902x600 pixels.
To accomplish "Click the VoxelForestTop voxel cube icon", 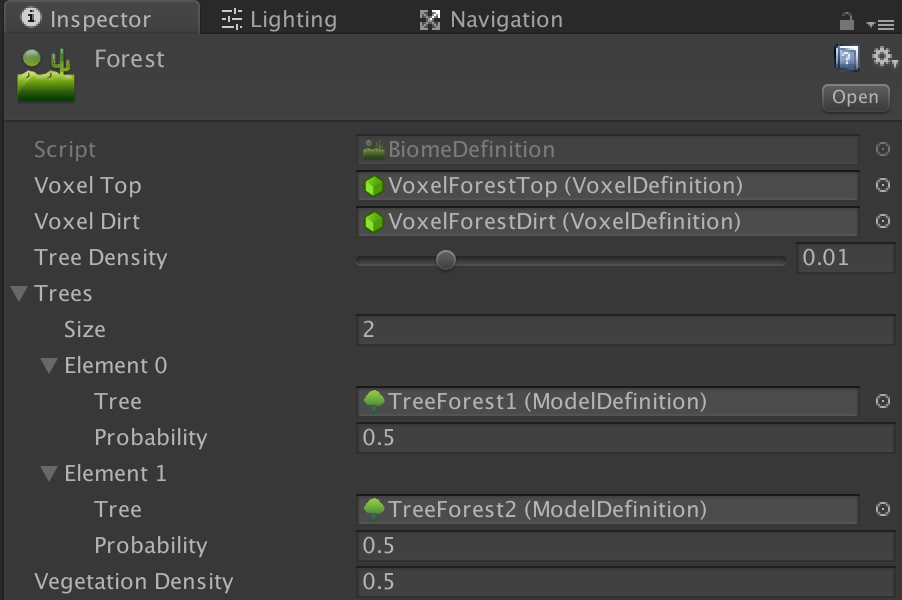I will (374, 185).
